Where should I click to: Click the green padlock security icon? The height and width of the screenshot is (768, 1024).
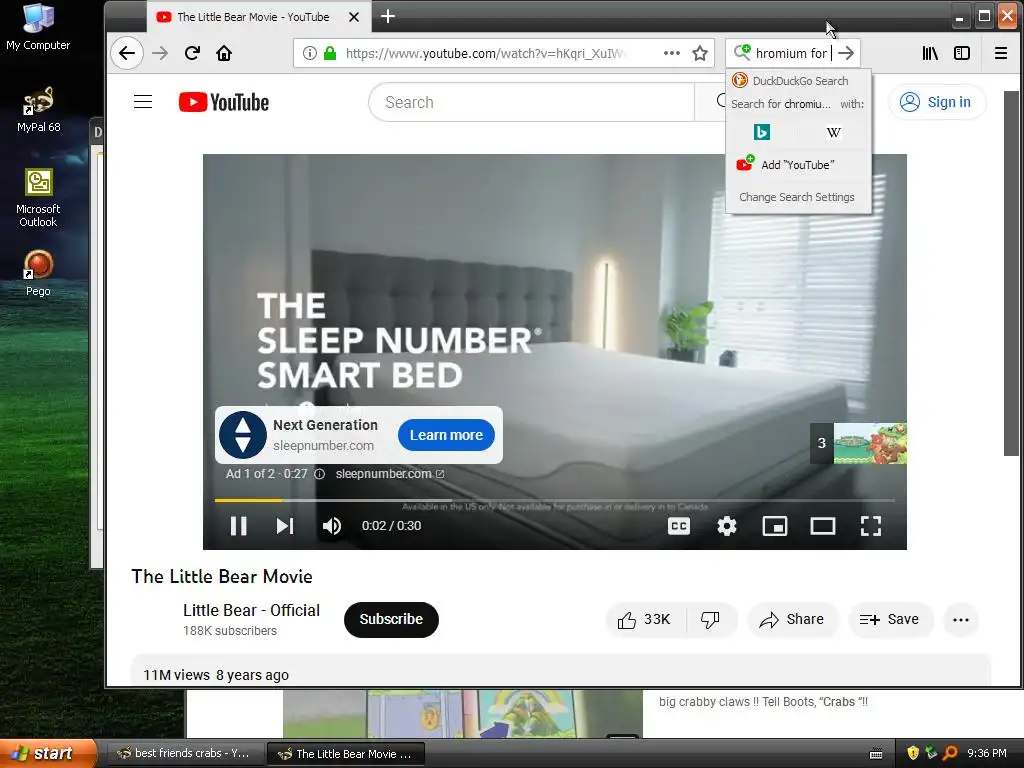[330, 53]
